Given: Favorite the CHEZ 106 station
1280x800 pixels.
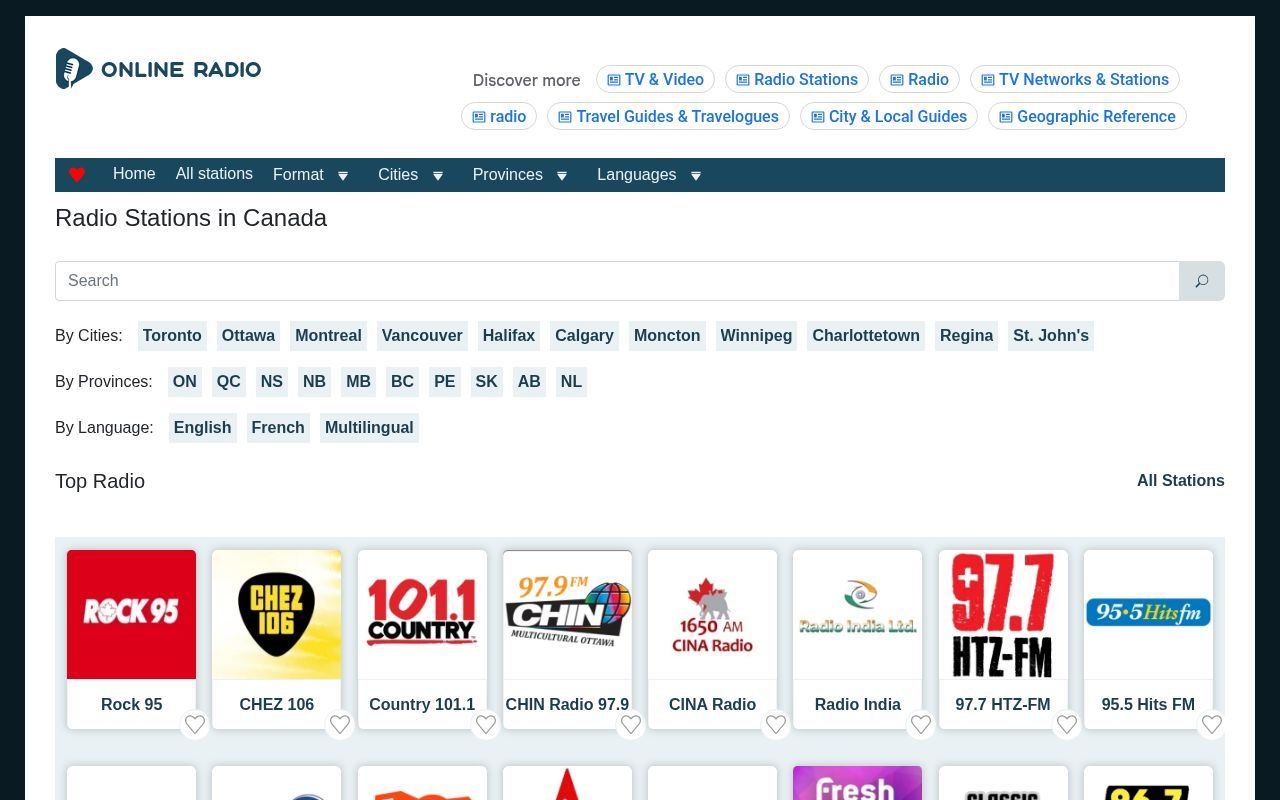Looking at the screenshot, I should click(340, 724).
